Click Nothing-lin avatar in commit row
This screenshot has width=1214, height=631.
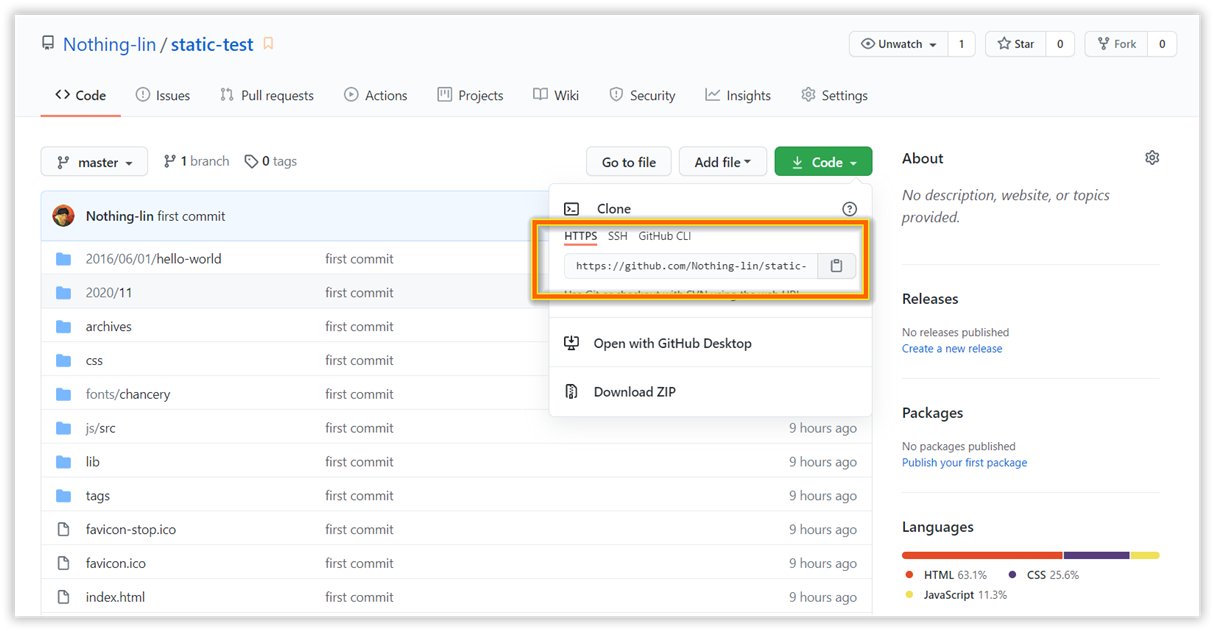(64, 216)
